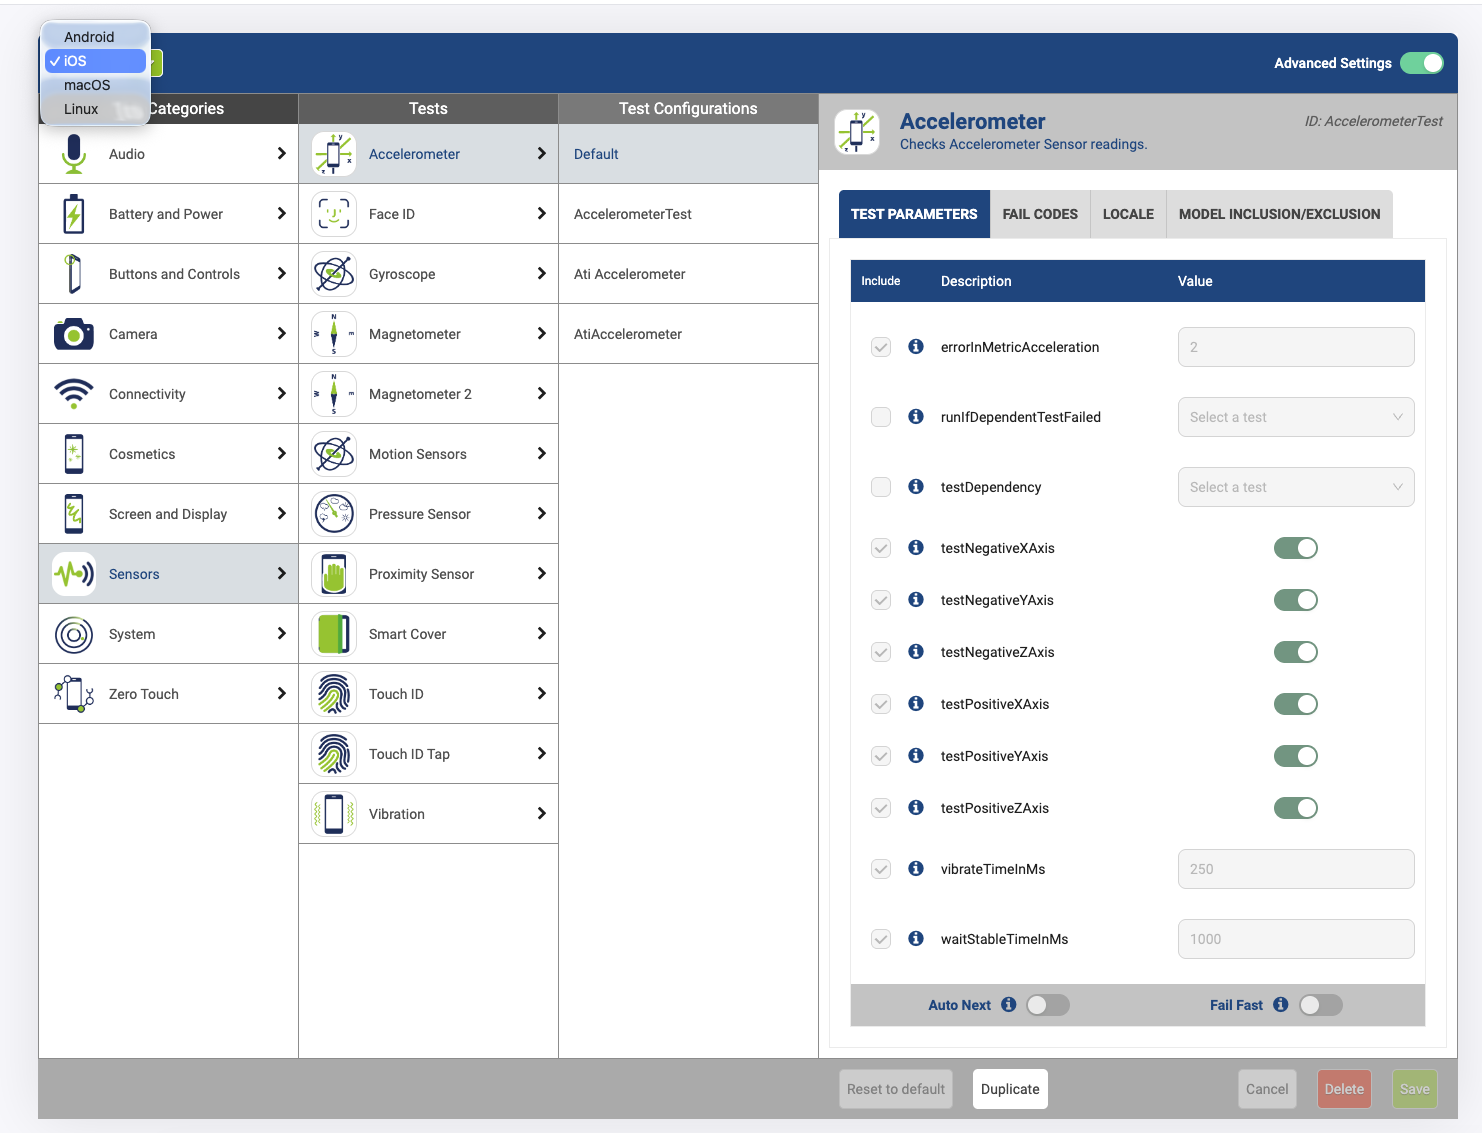Expand the Touch ID Tap chevron

pos(541,754)
